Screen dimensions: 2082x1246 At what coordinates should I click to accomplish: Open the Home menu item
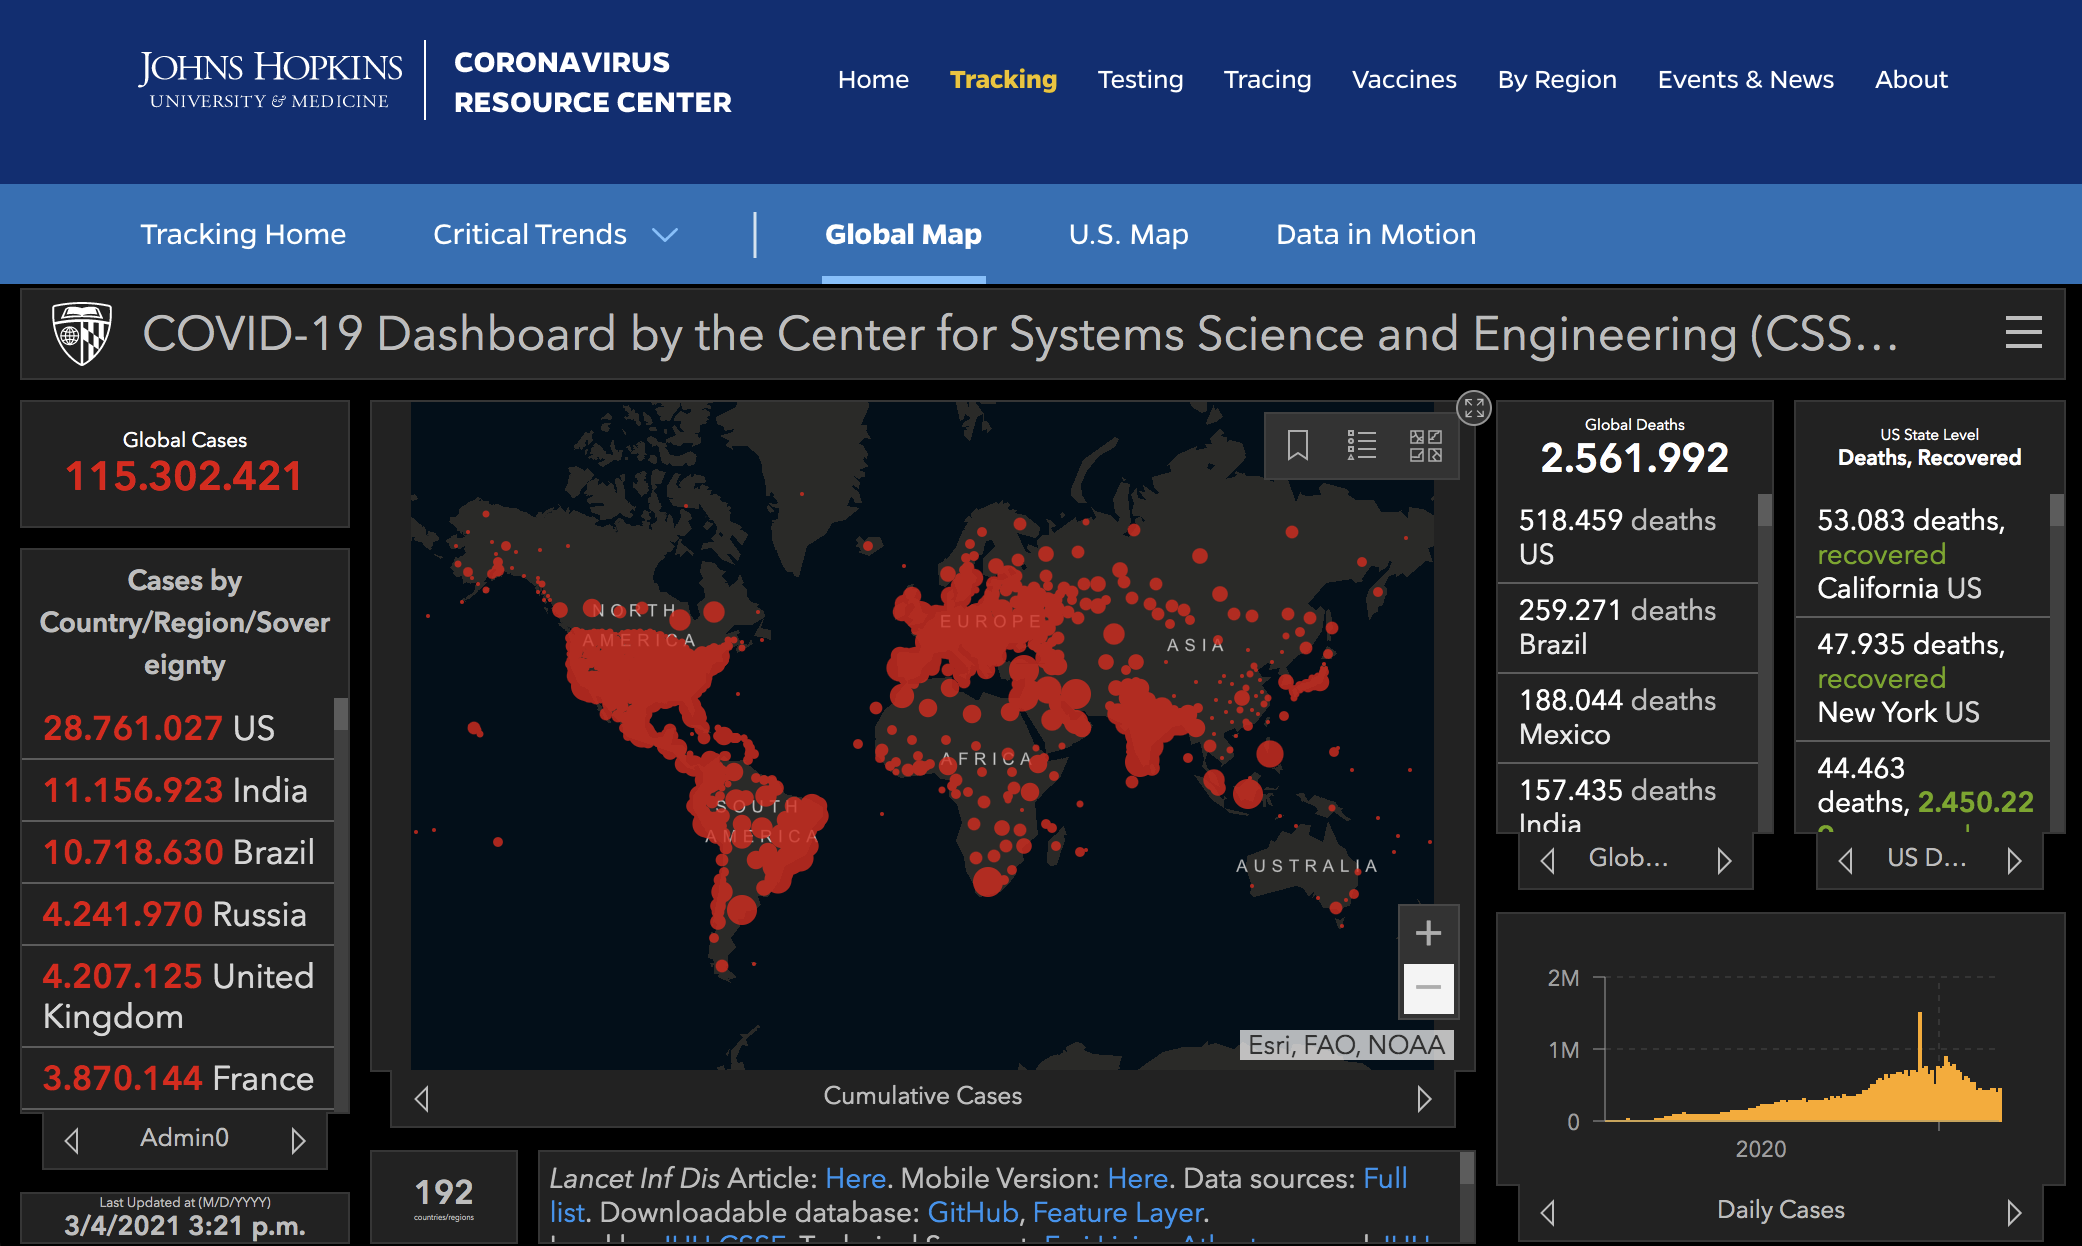873,79
